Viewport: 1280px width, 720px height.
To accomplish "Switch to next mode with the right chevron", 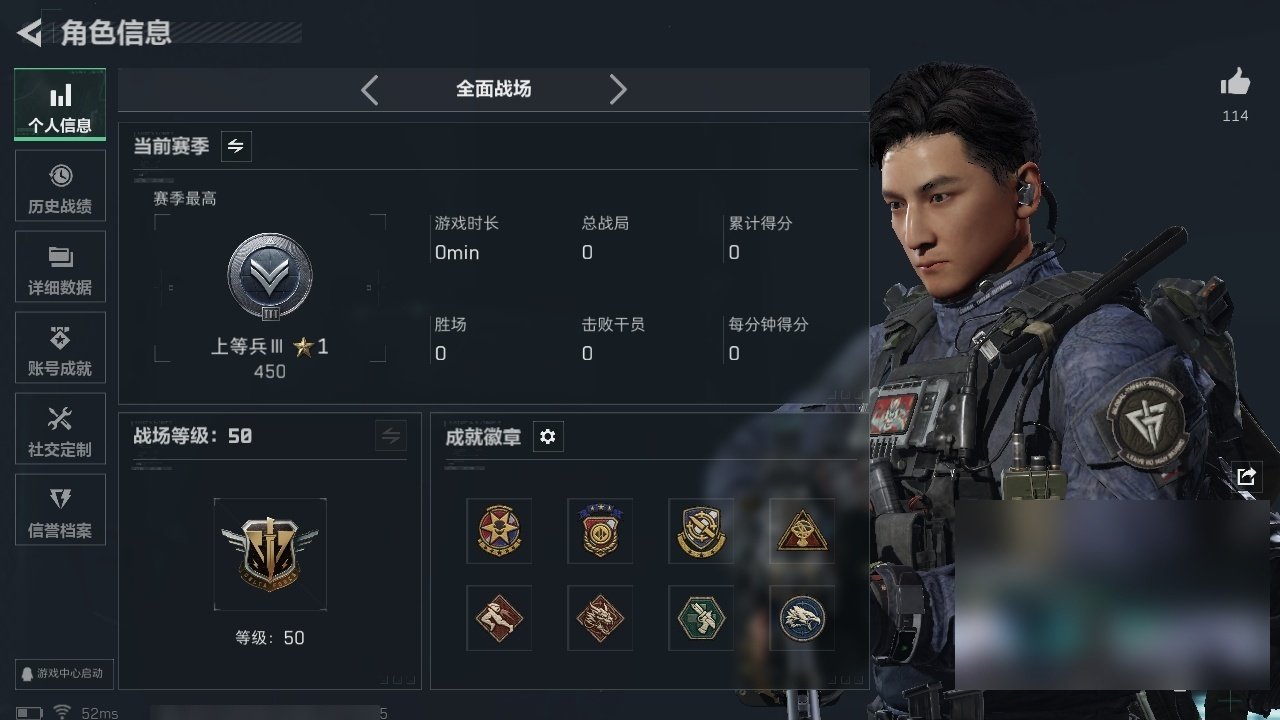I will (618, 90).
